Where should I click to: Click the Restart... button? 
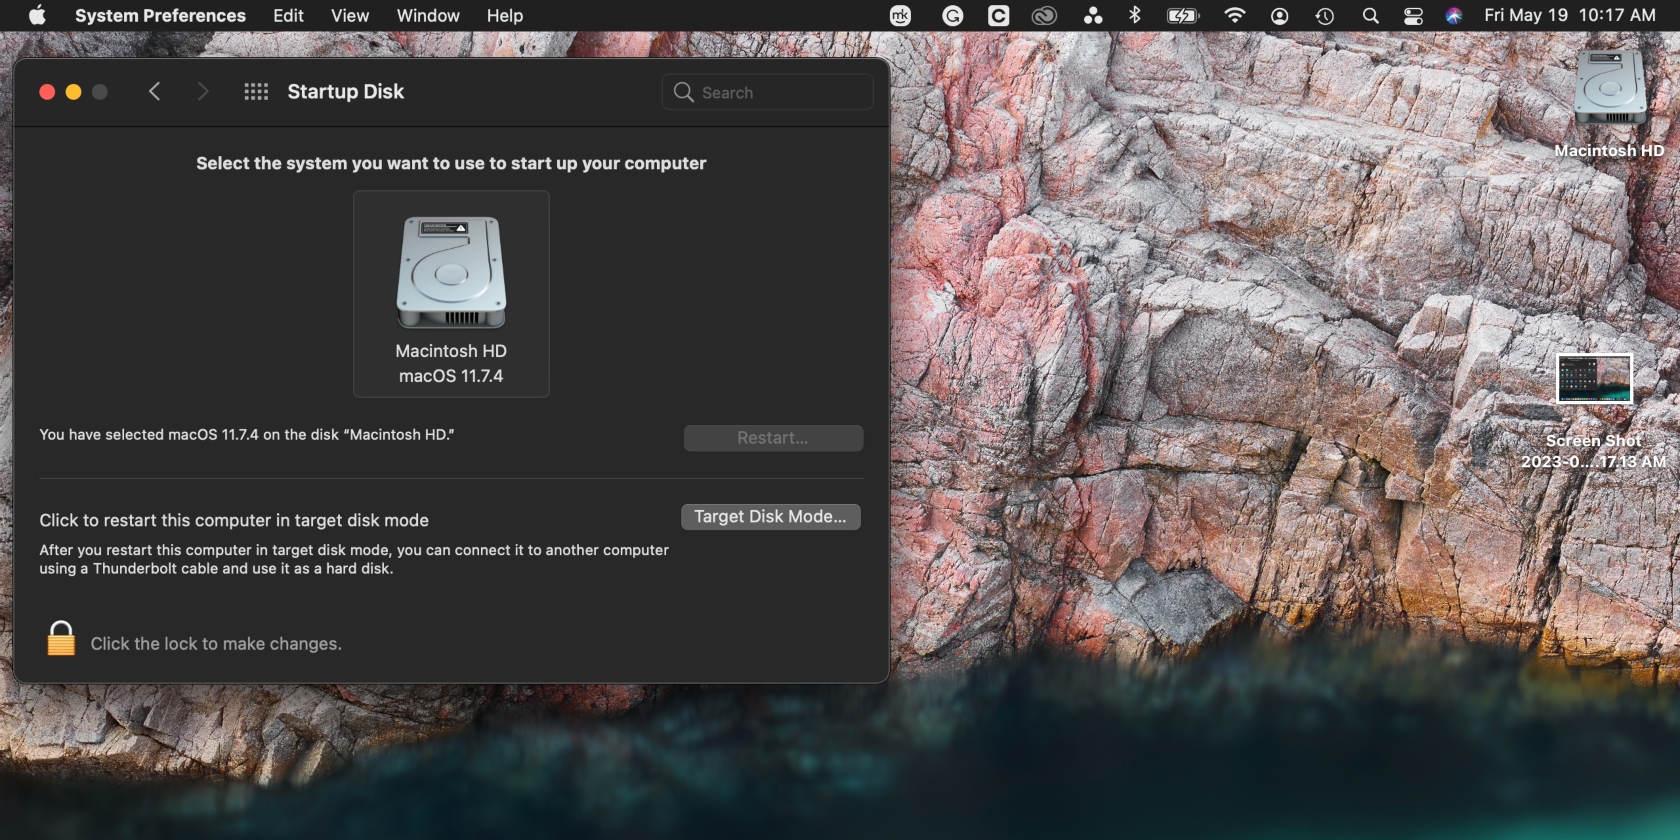coord(773,438)
